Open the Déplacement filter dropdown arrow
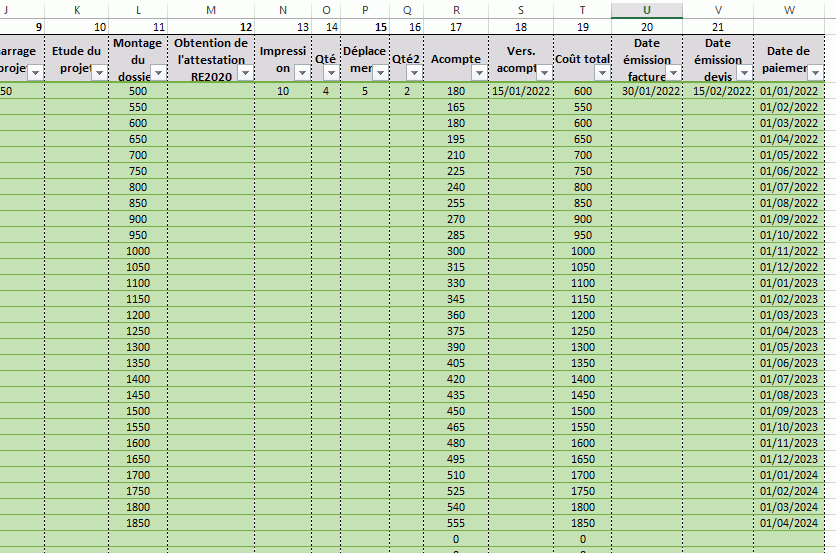Viewport: 836px width, 553px height. tap(380, 73)
